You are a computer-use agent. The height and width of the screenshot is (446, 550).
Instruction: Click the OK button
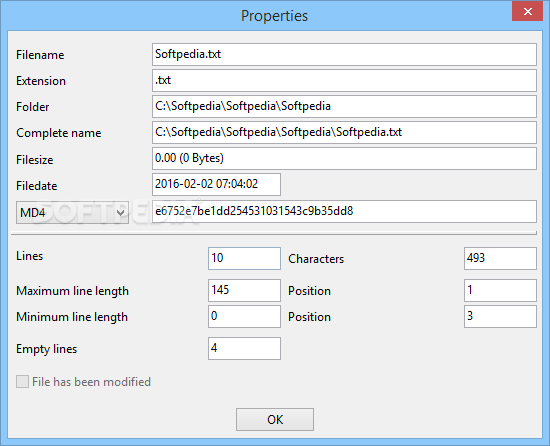[x=275, y=419]
